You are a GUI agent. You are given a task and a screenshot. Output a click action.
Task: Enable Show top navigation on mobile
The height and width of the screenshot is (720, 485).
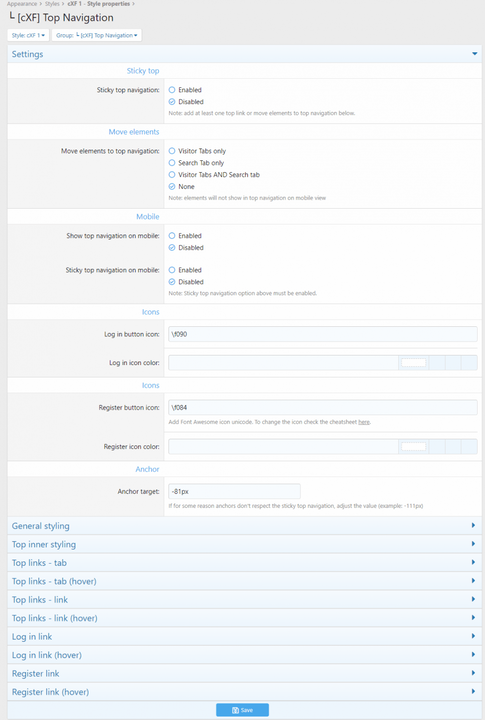coord(172,236)
